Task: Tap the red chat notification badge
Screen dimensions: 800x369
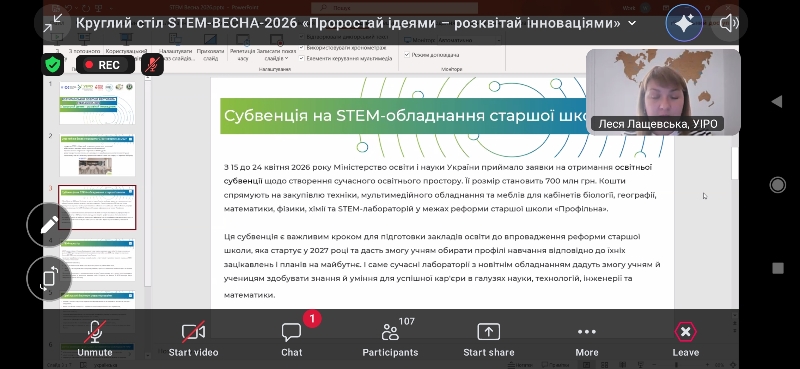Action: pyautogui.click(x=312, y=319)
